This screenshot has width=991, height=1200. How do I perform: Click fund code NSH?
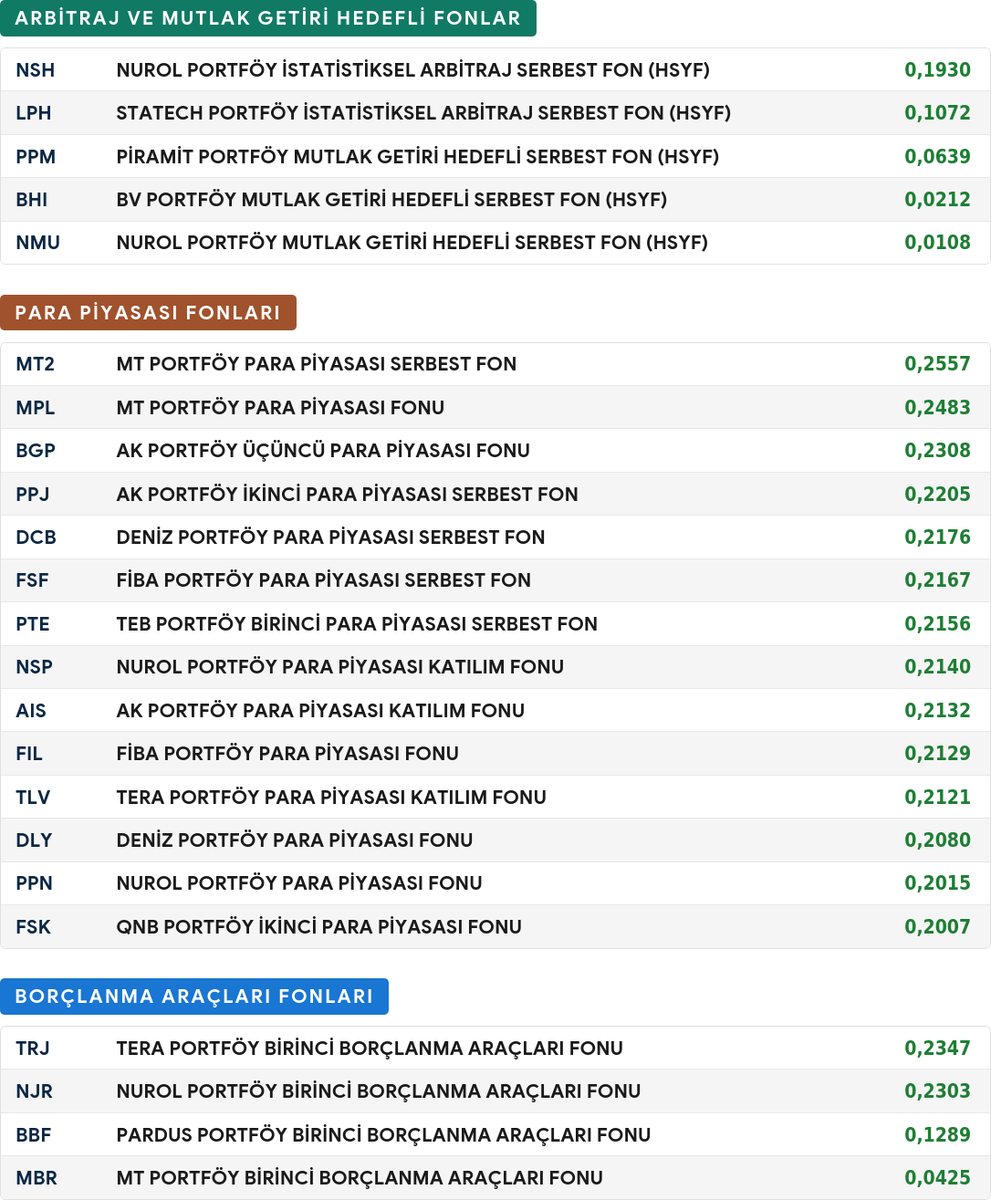tap(35, 70)
